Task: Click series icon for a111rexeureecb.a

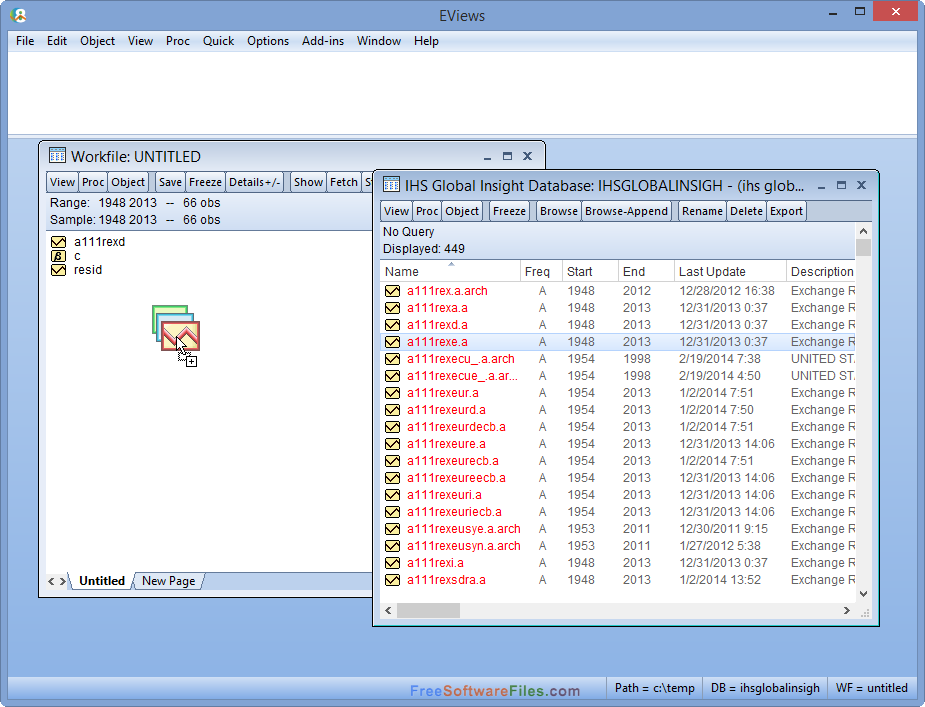Action: tap(392, 478)
